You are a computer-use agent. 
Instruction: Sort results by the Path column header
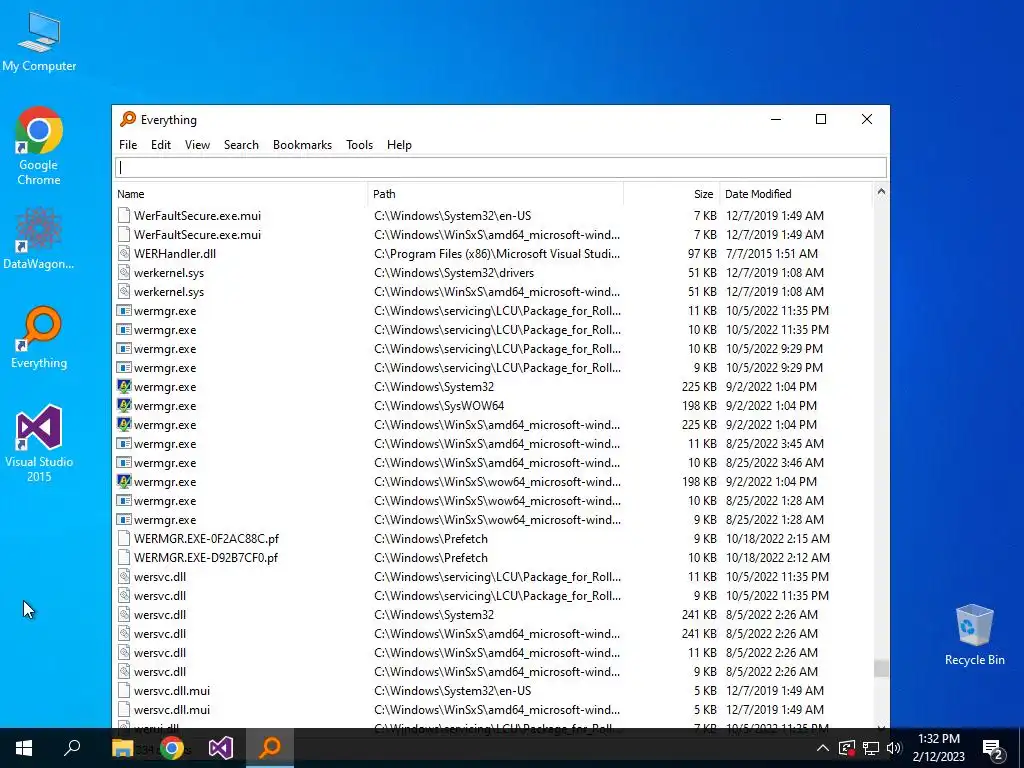495,194
